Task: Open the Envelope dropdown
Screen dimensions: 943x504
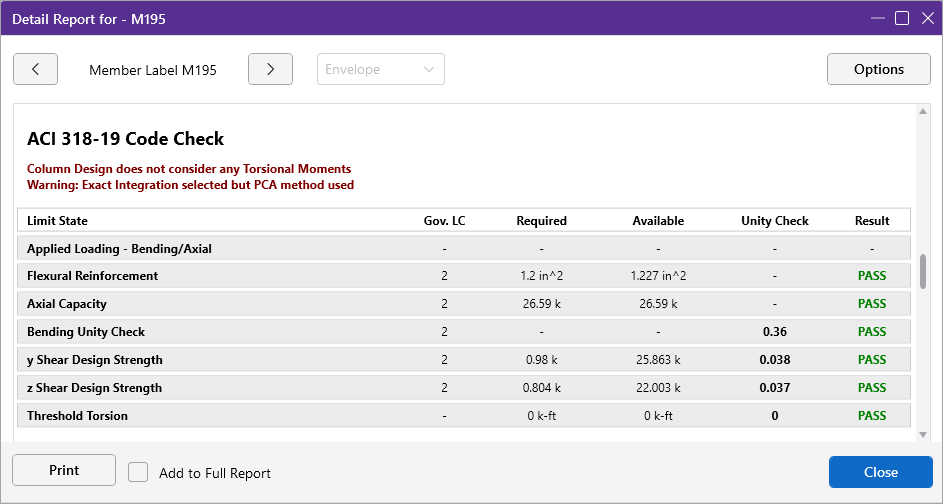Action: [381, 70]
